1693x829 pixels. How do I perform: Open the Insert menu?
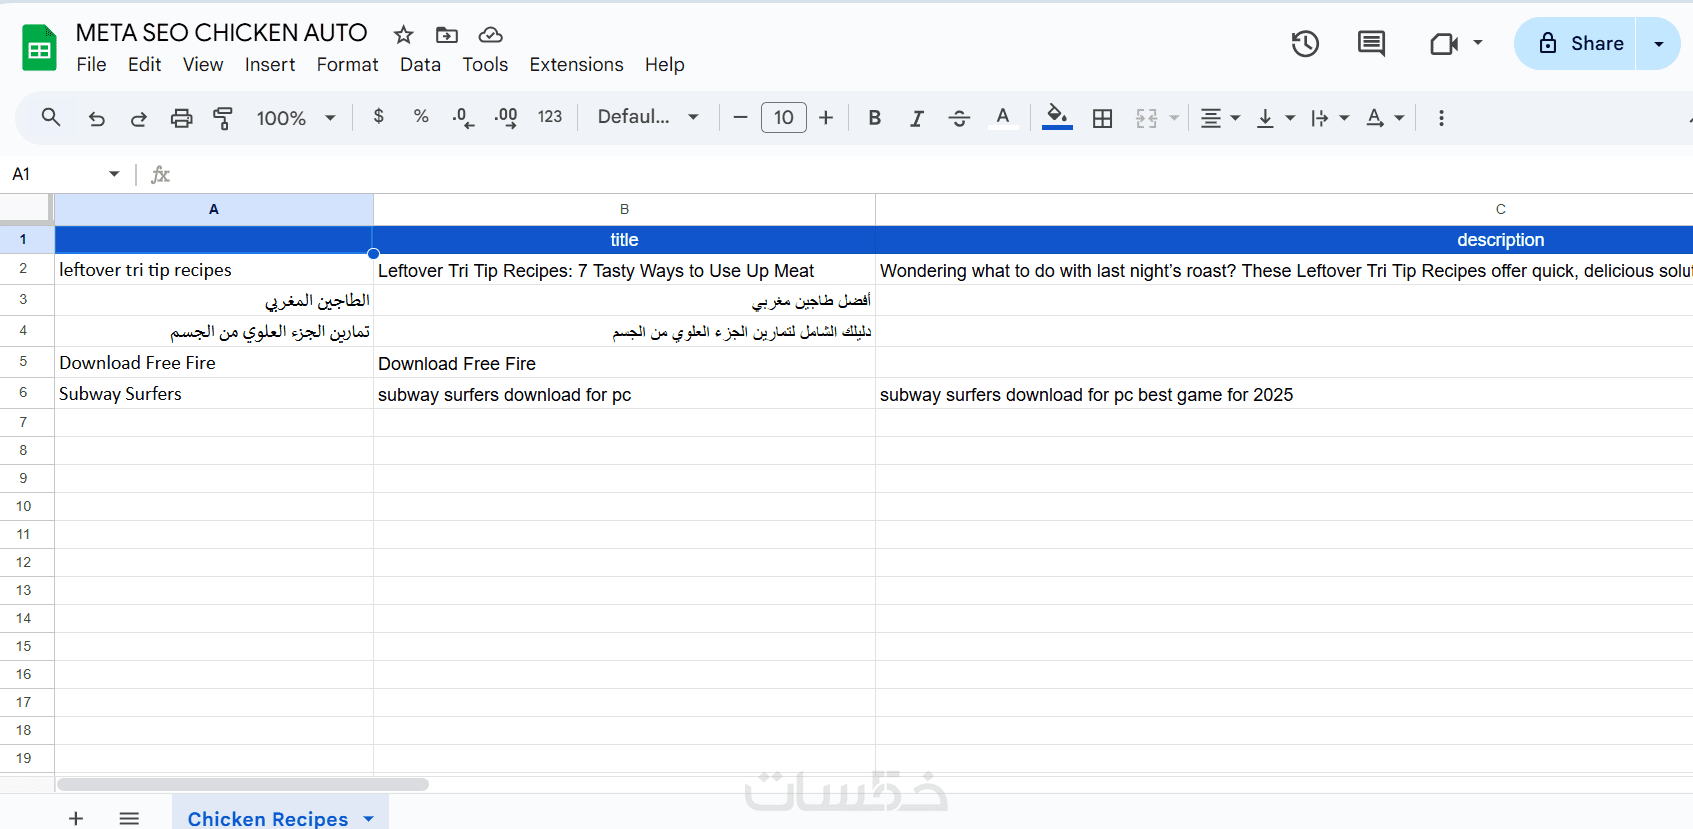tap(270, 65)
